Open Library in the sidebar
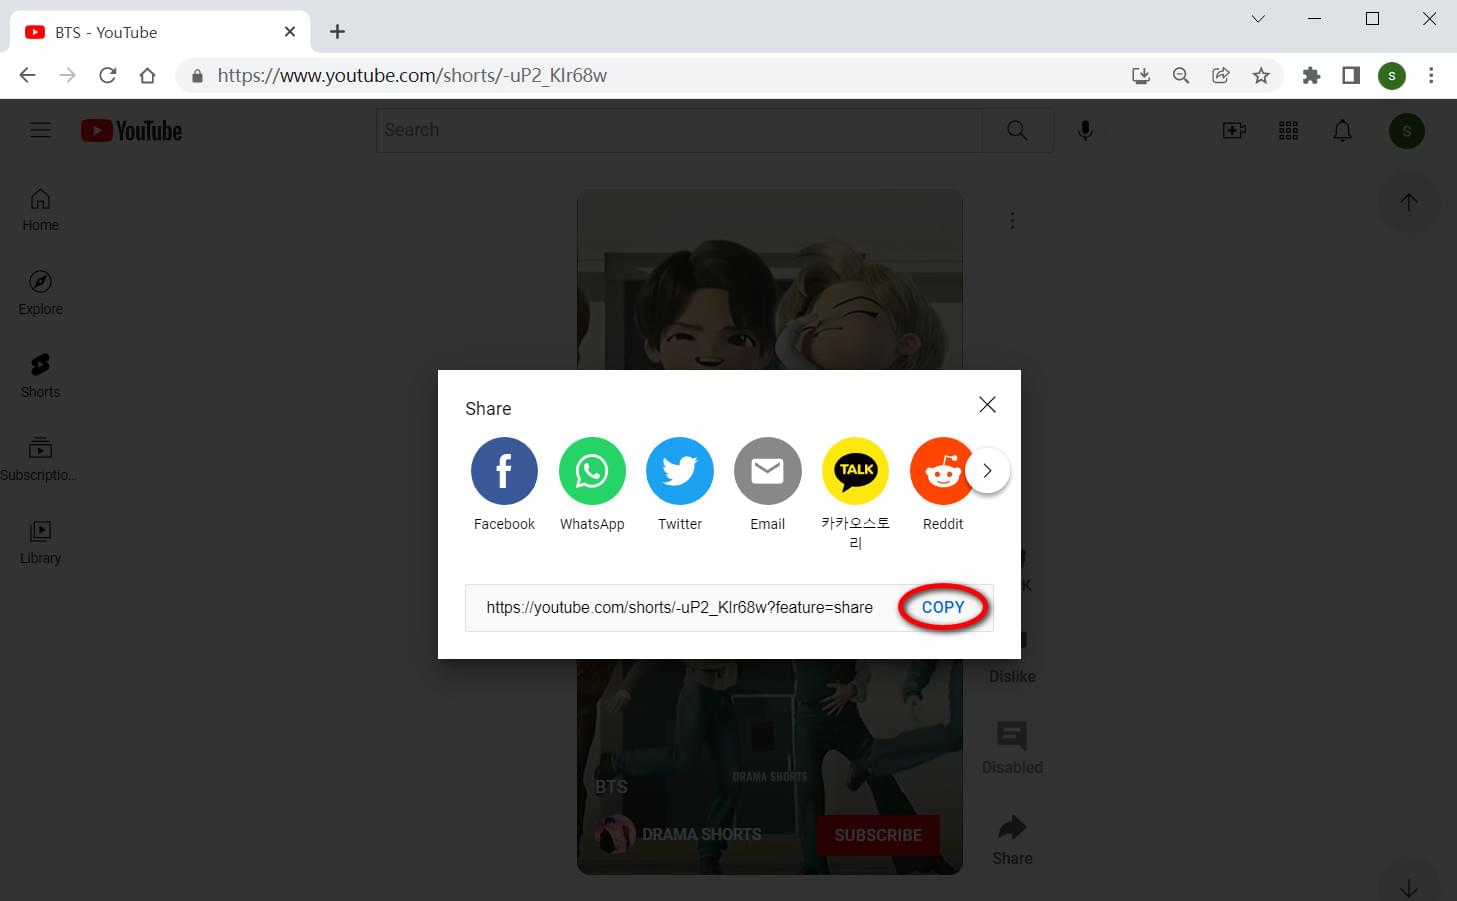Image resolution: width=1457 pixels, height=901 pixels. coord(40,542)
